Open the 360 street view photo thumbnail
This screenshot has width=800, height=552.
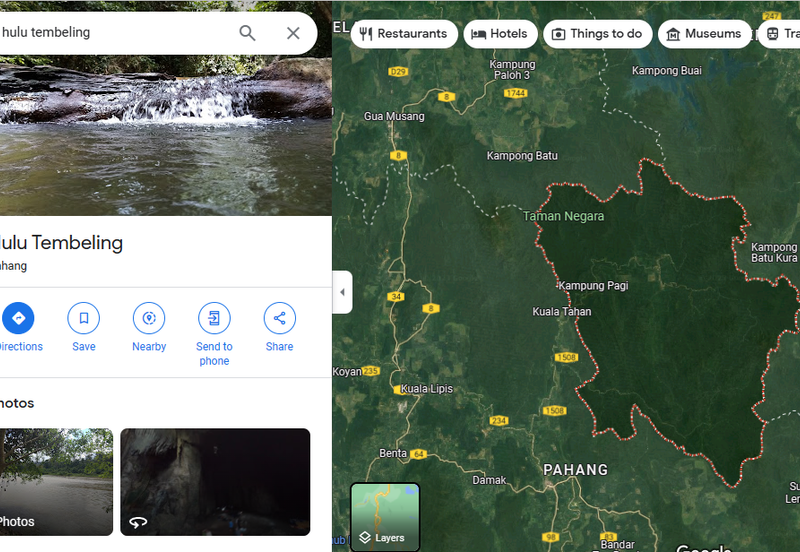click(215, 482)
